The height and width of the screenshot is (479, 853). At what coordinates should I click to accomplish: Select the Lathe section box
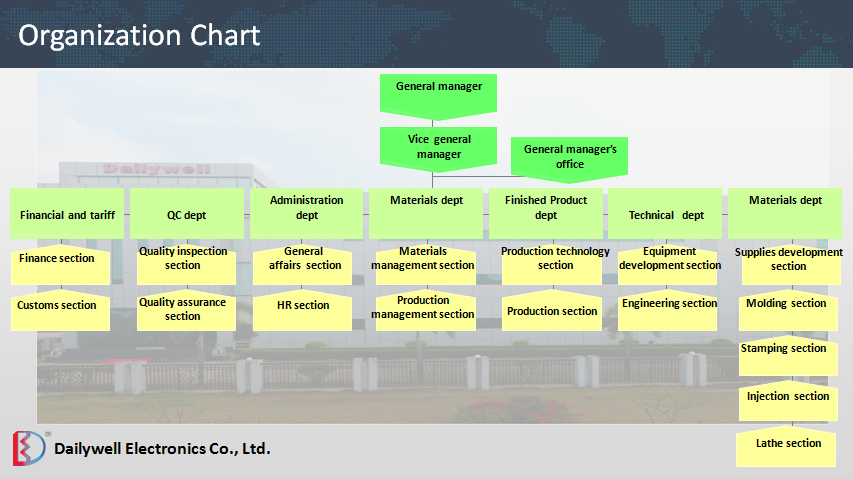point(786,447)
